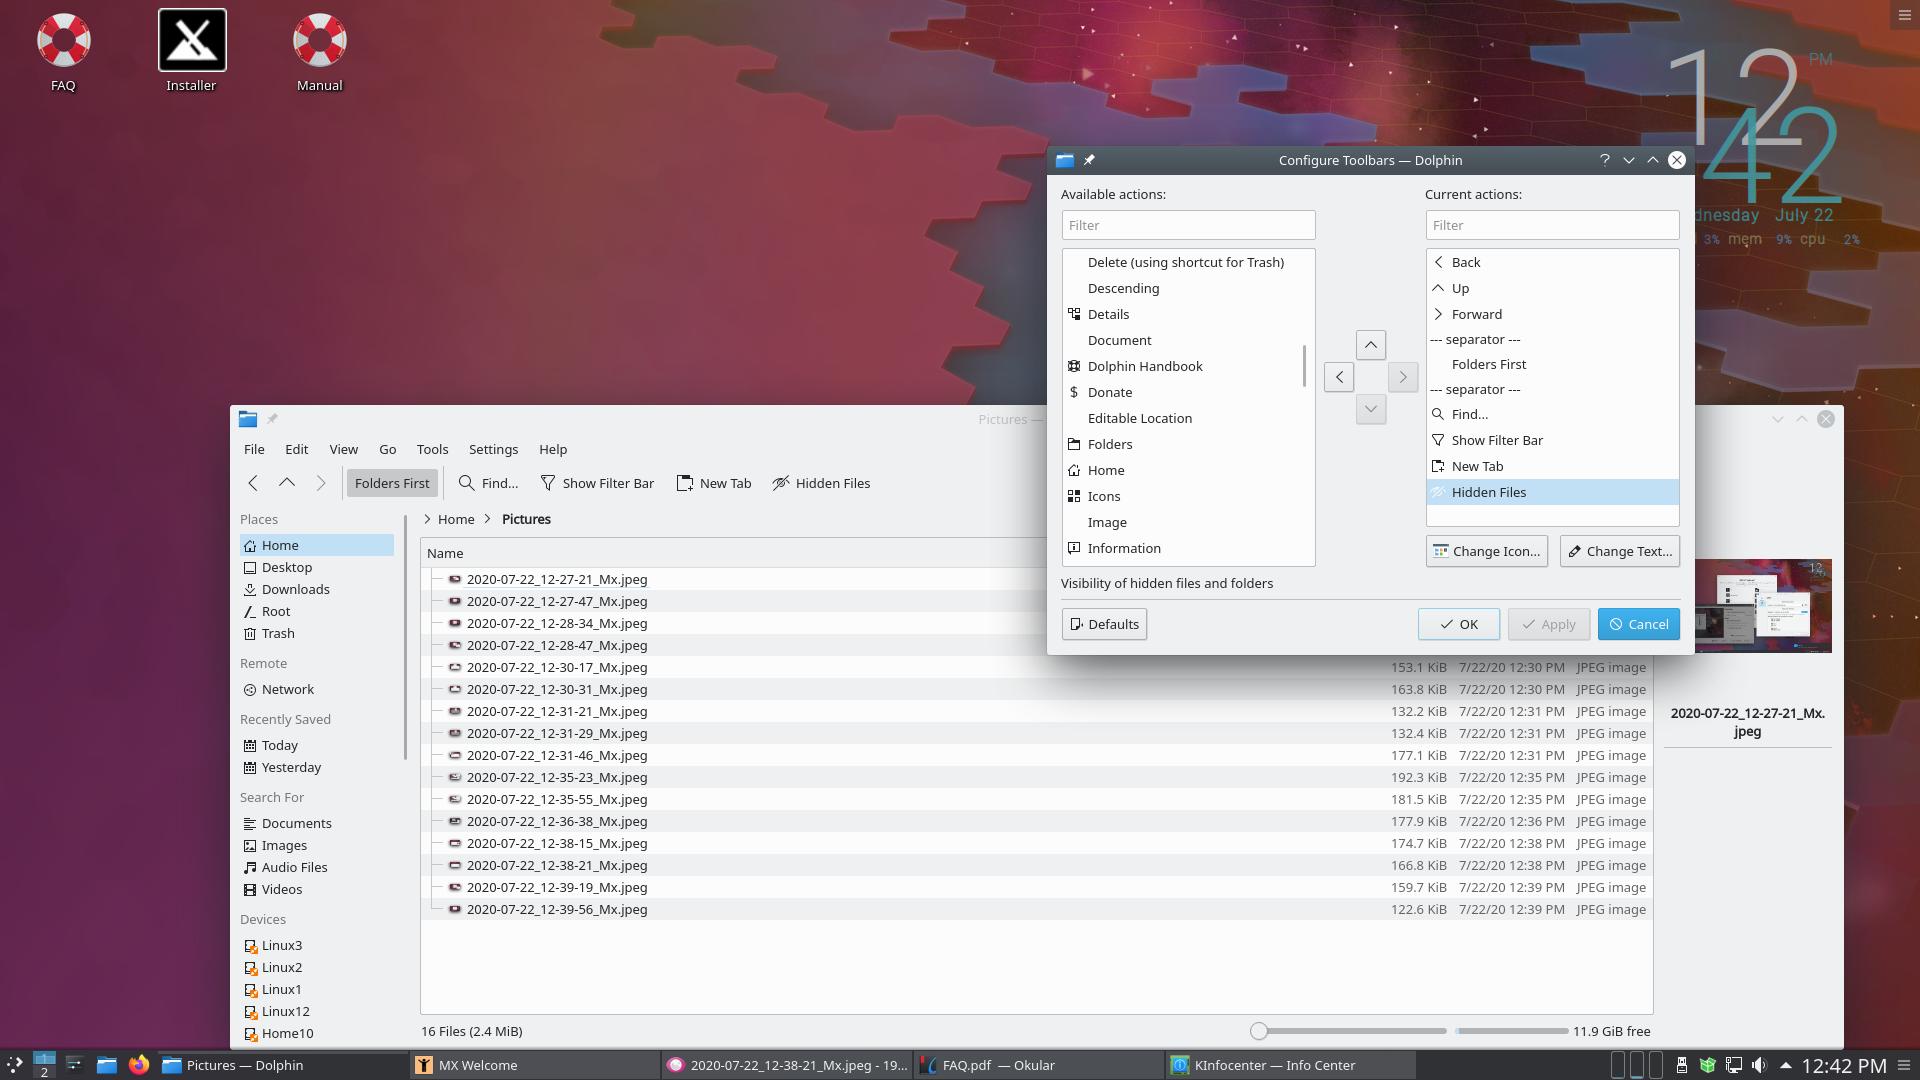Click the remove-action left arrow button
The width and height of the screenshot is (1920, 1080).
coord(1338,377)
